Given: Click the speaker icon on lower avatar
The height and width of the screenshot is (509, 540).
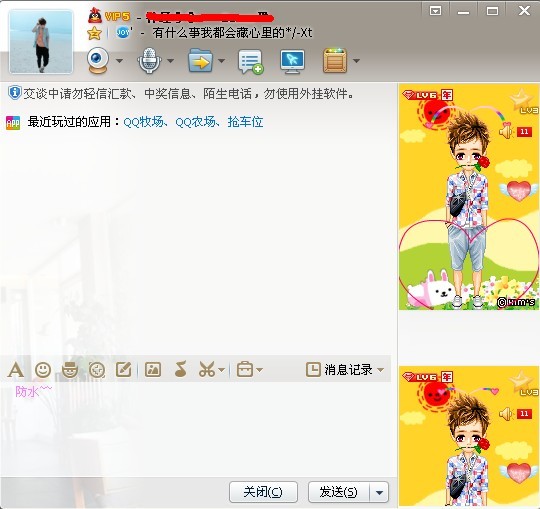Looking at the screenshot, I should pos(506,413).
